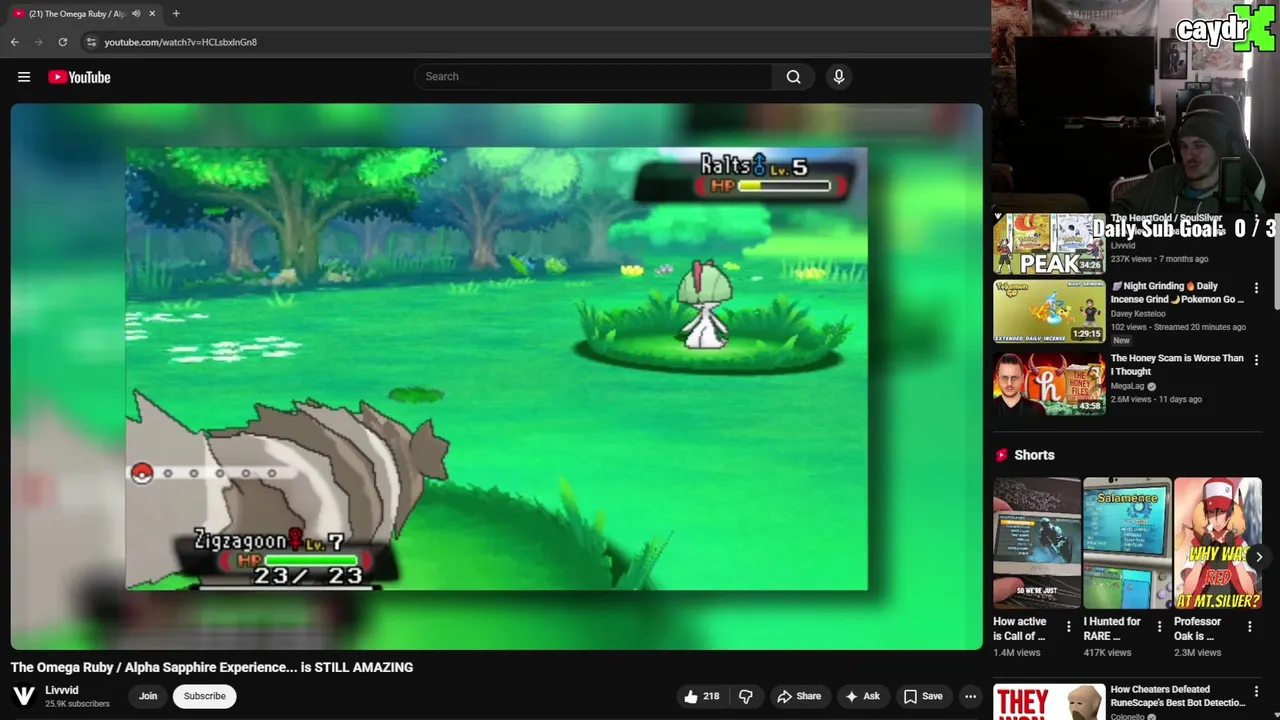1280x720 pixels.
Task: Open more actions ellipsis under video
Action: [x=970, y=696]
